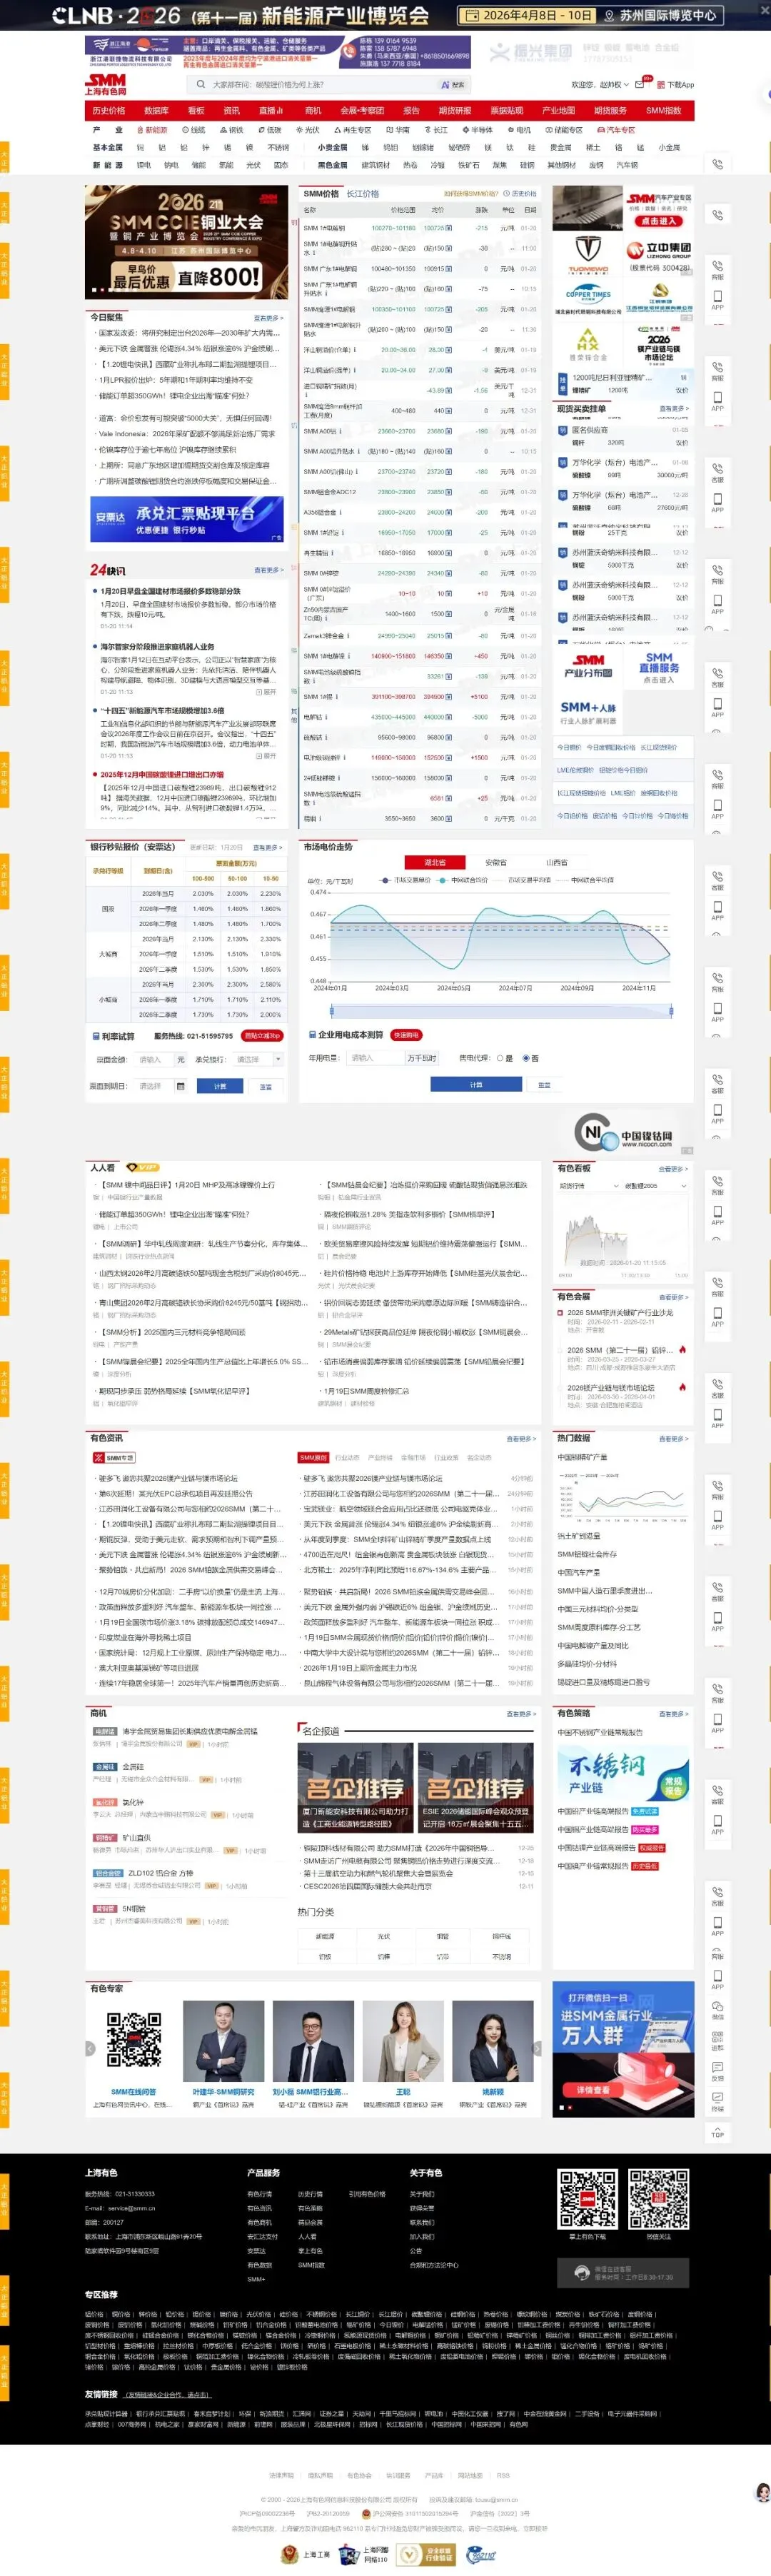The width and height of the screenshot is (771, 2576).
Task: Switch to the 长江价格 tab
Action: [x=362, y=193]
